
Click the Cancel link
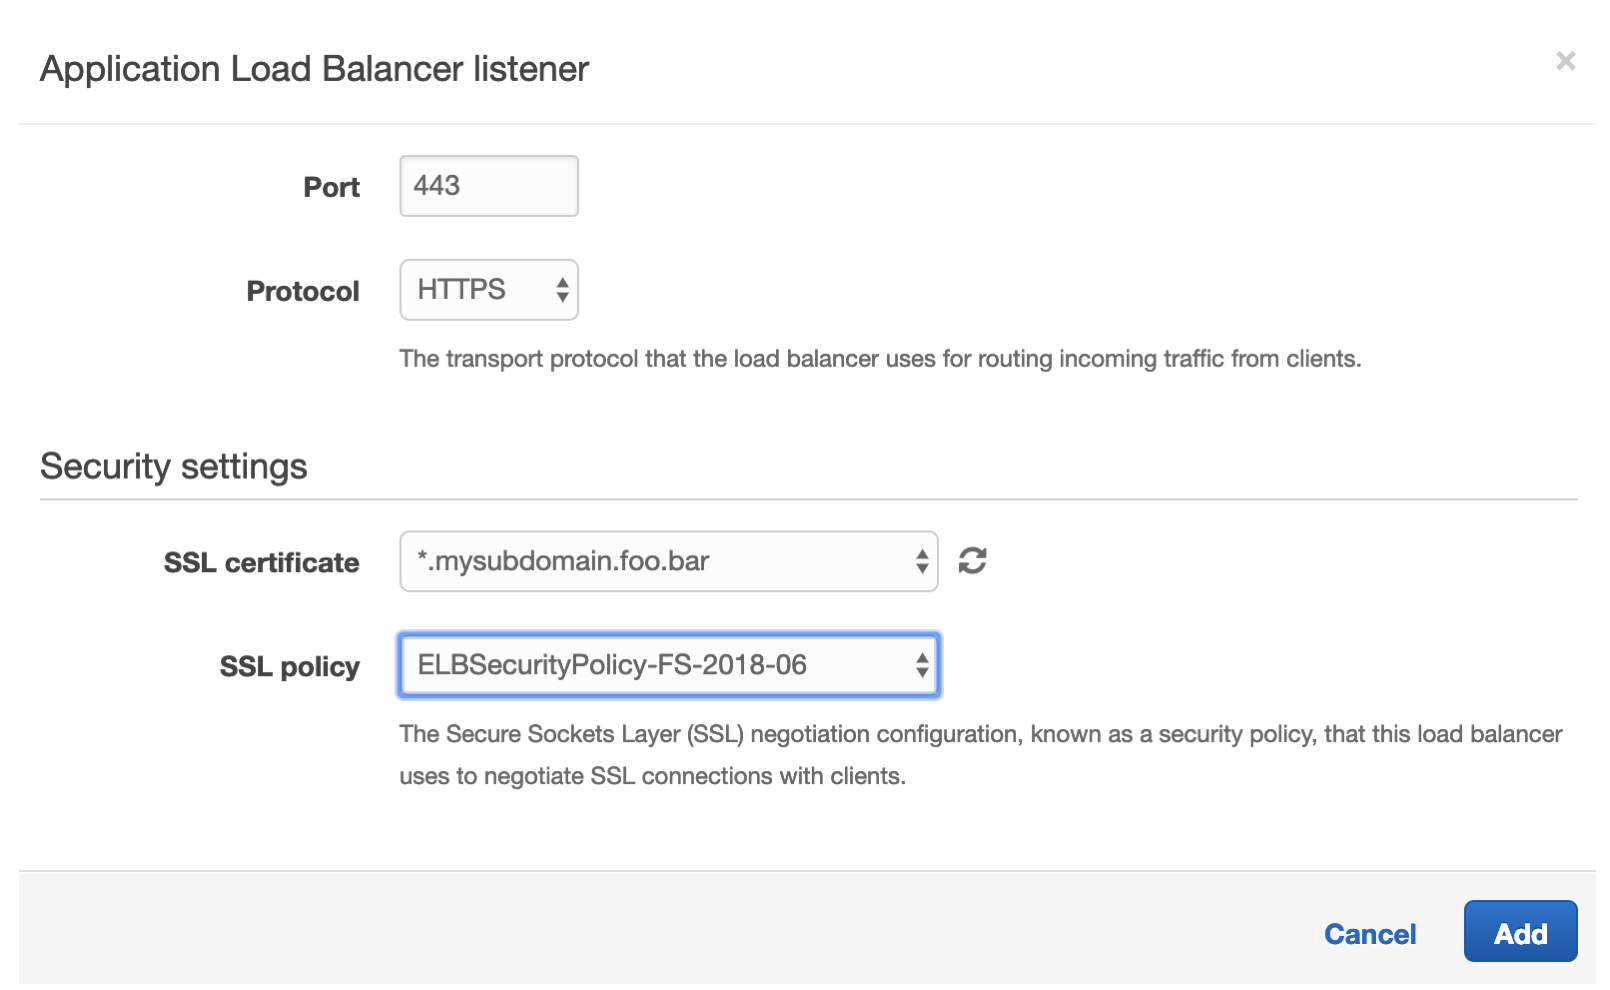1370,934
